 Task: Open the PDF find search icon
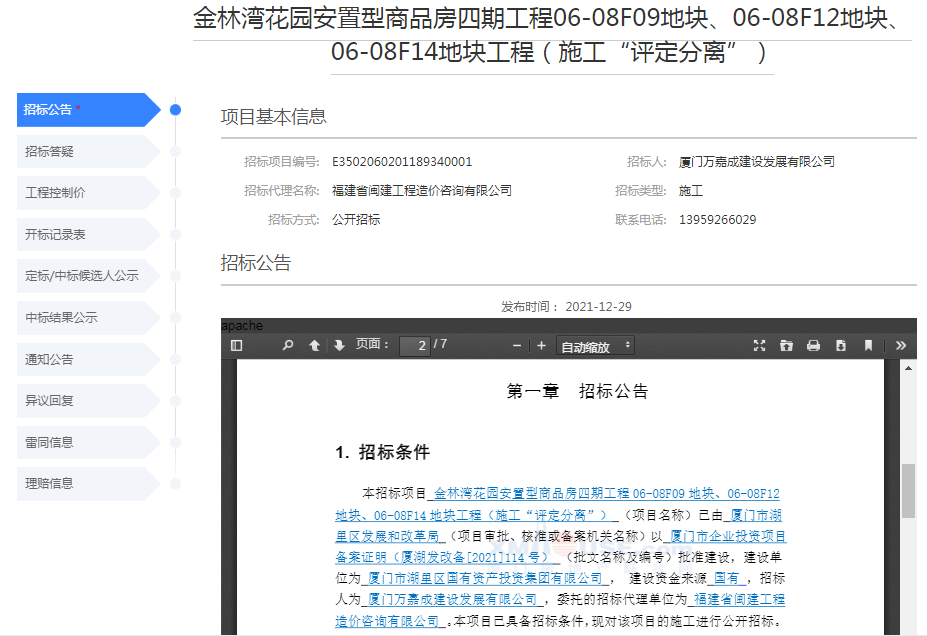tap(288, 345)
